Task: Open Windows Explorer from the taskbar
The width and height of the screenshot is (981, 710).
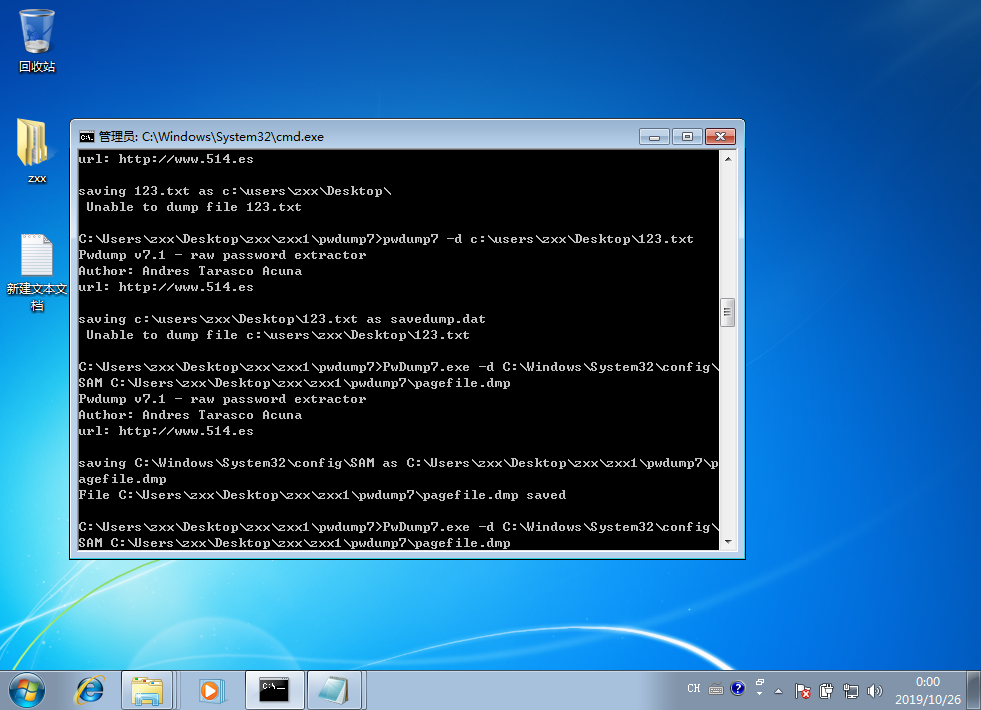Action: pos(147,689)
